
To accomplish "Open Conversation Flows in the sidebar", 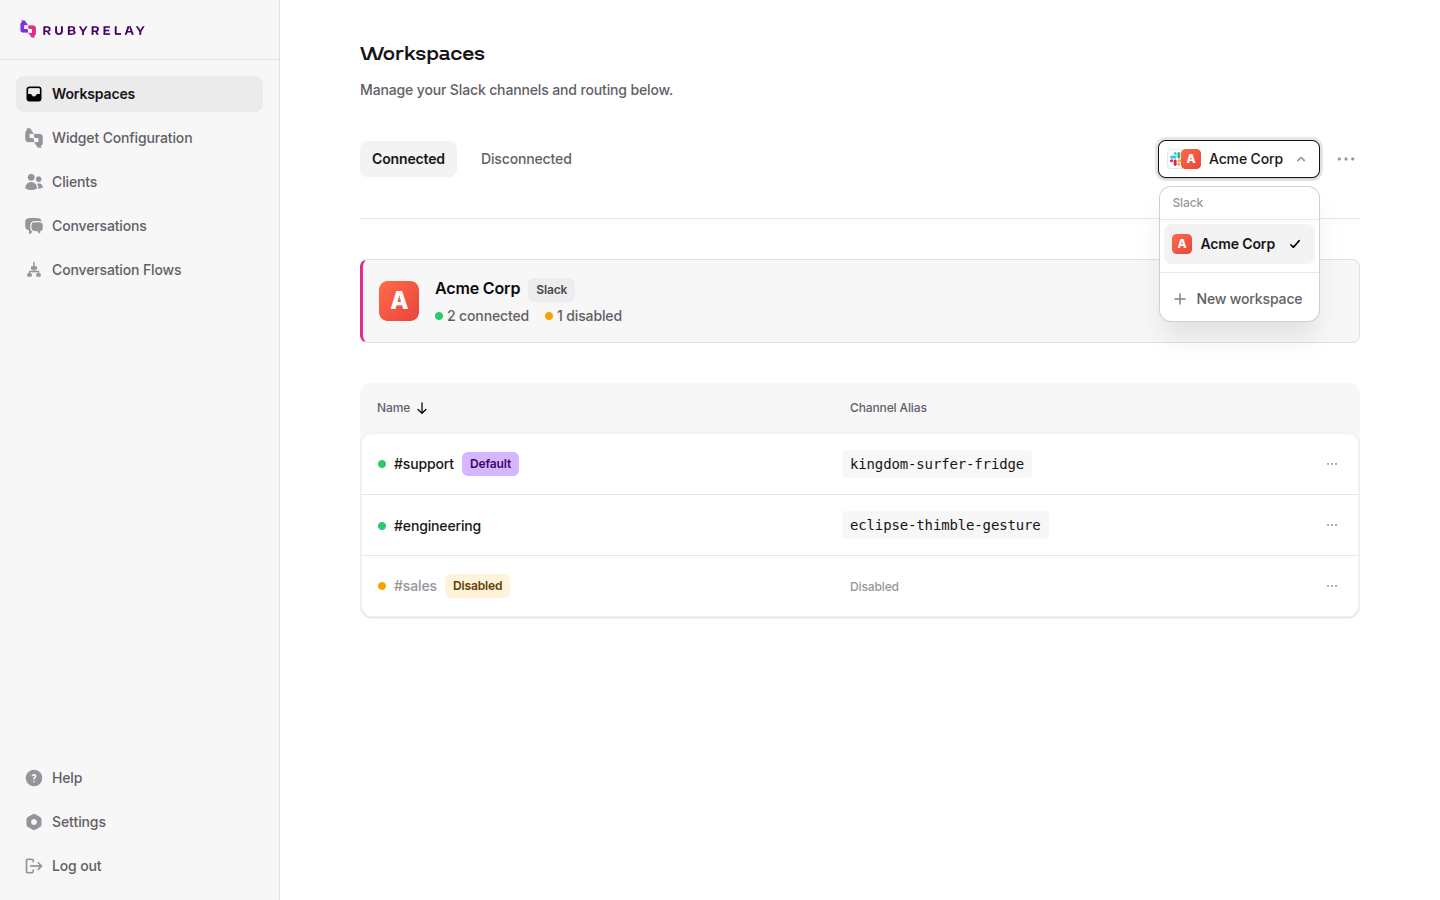I will pyautogui.click(x=139, y=270).
